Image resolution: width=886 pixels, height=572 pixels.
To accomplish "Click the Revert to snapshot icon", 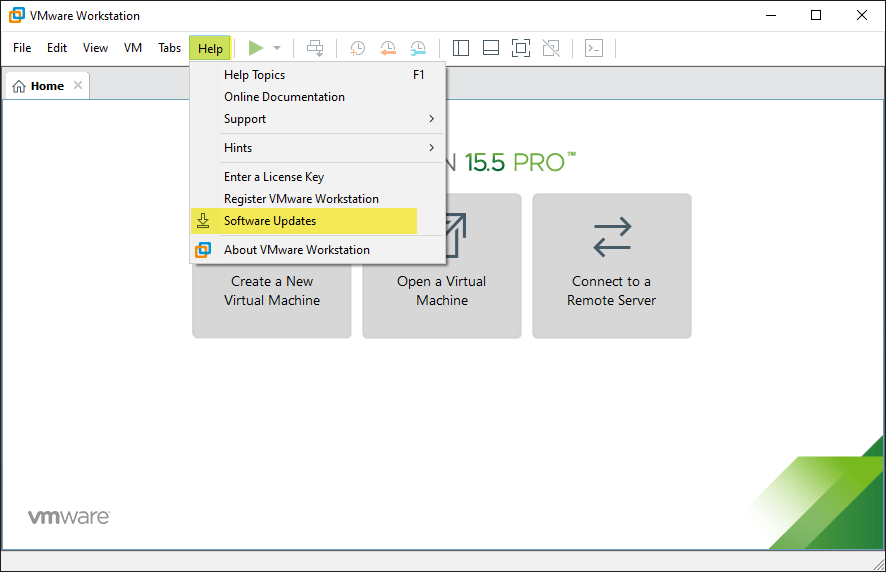I will click(388, 48).
